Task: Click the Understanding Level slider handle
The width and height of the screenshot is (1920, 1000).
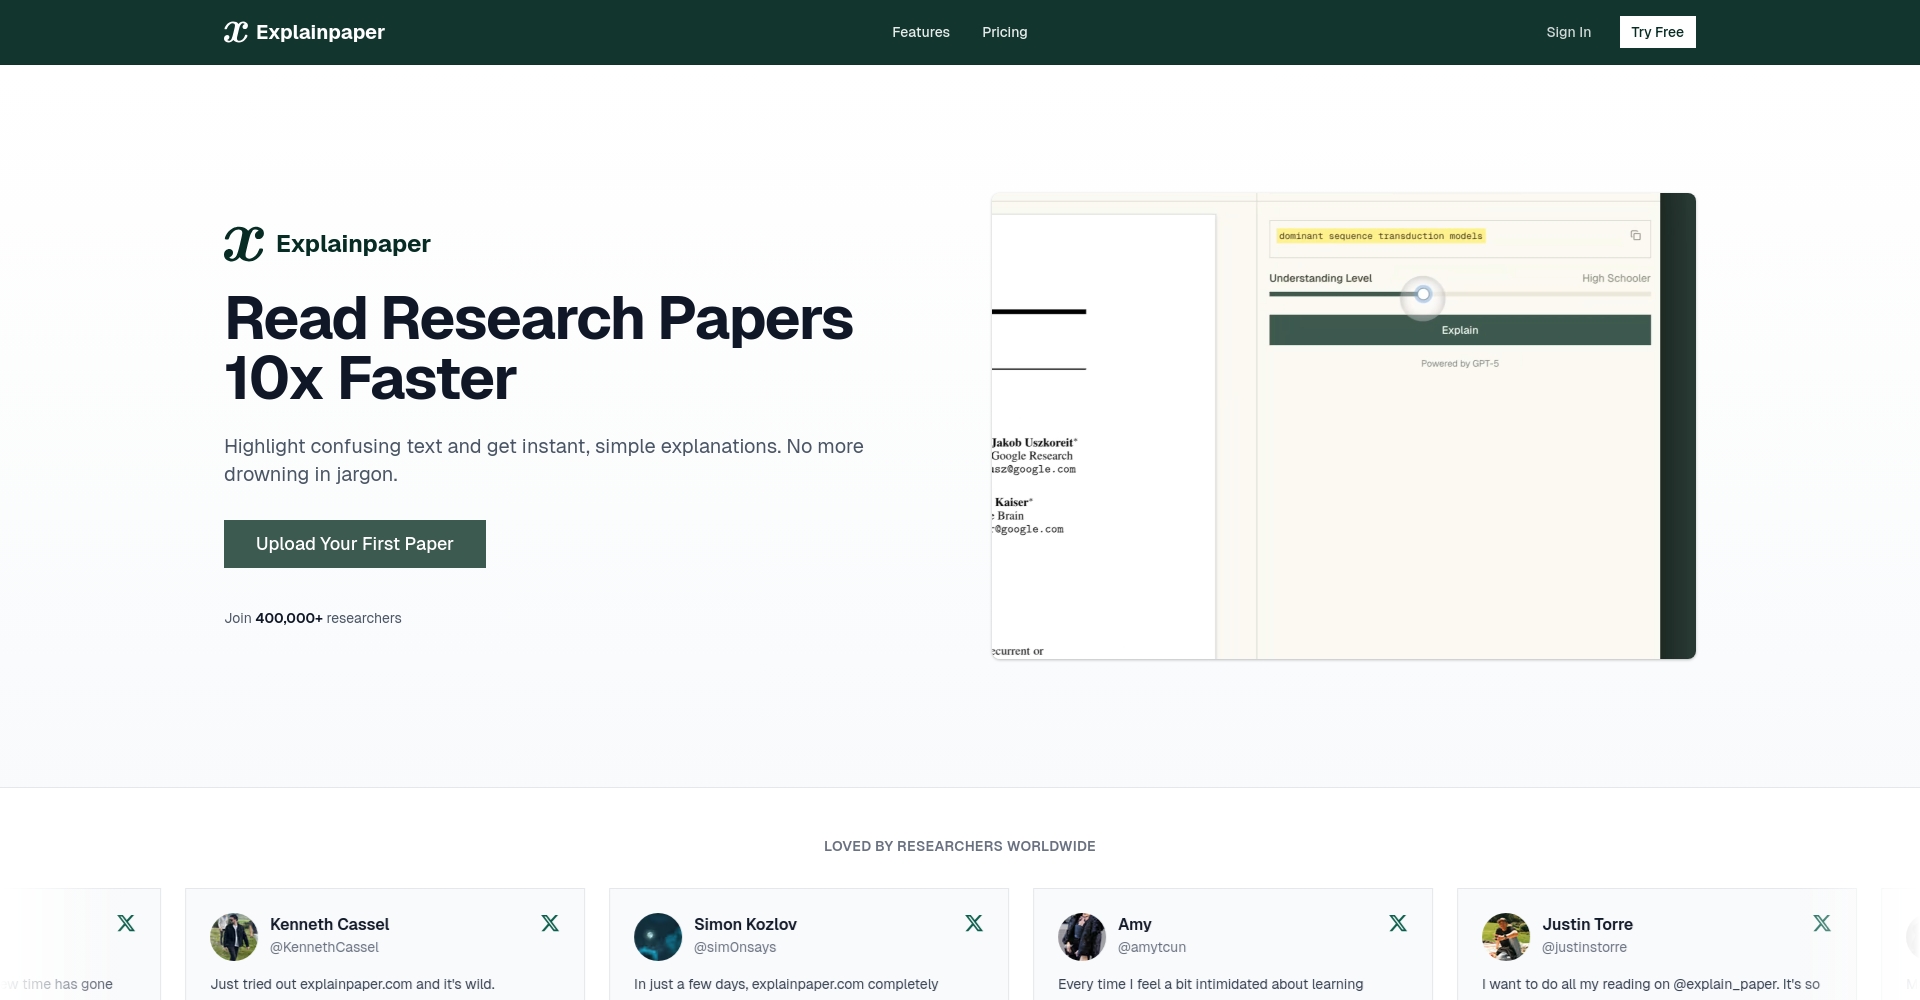Action: pyautogui.click(x=1423, y=294)
